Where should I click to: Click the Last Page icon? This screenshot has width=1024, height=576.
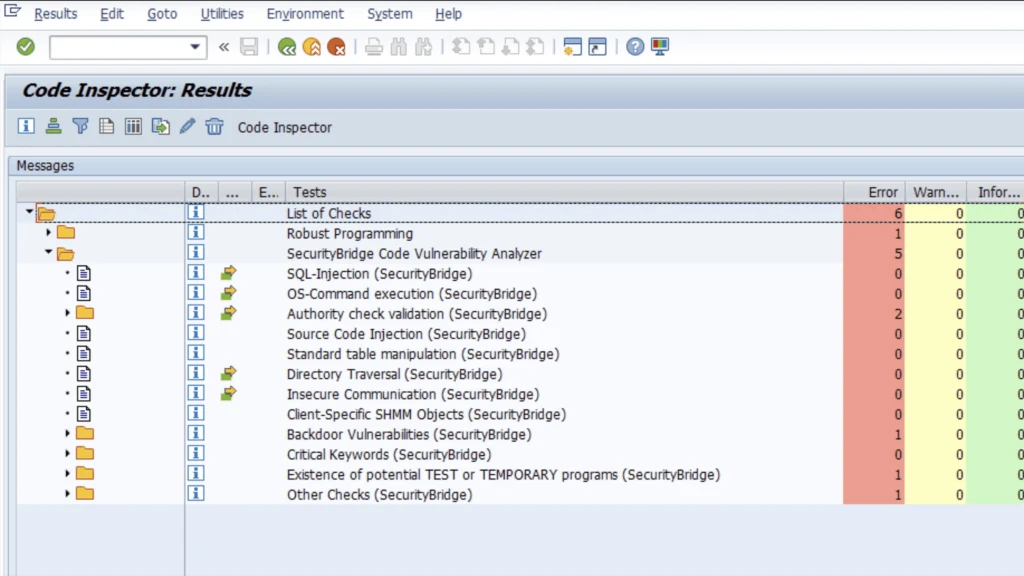click(536, 46)
